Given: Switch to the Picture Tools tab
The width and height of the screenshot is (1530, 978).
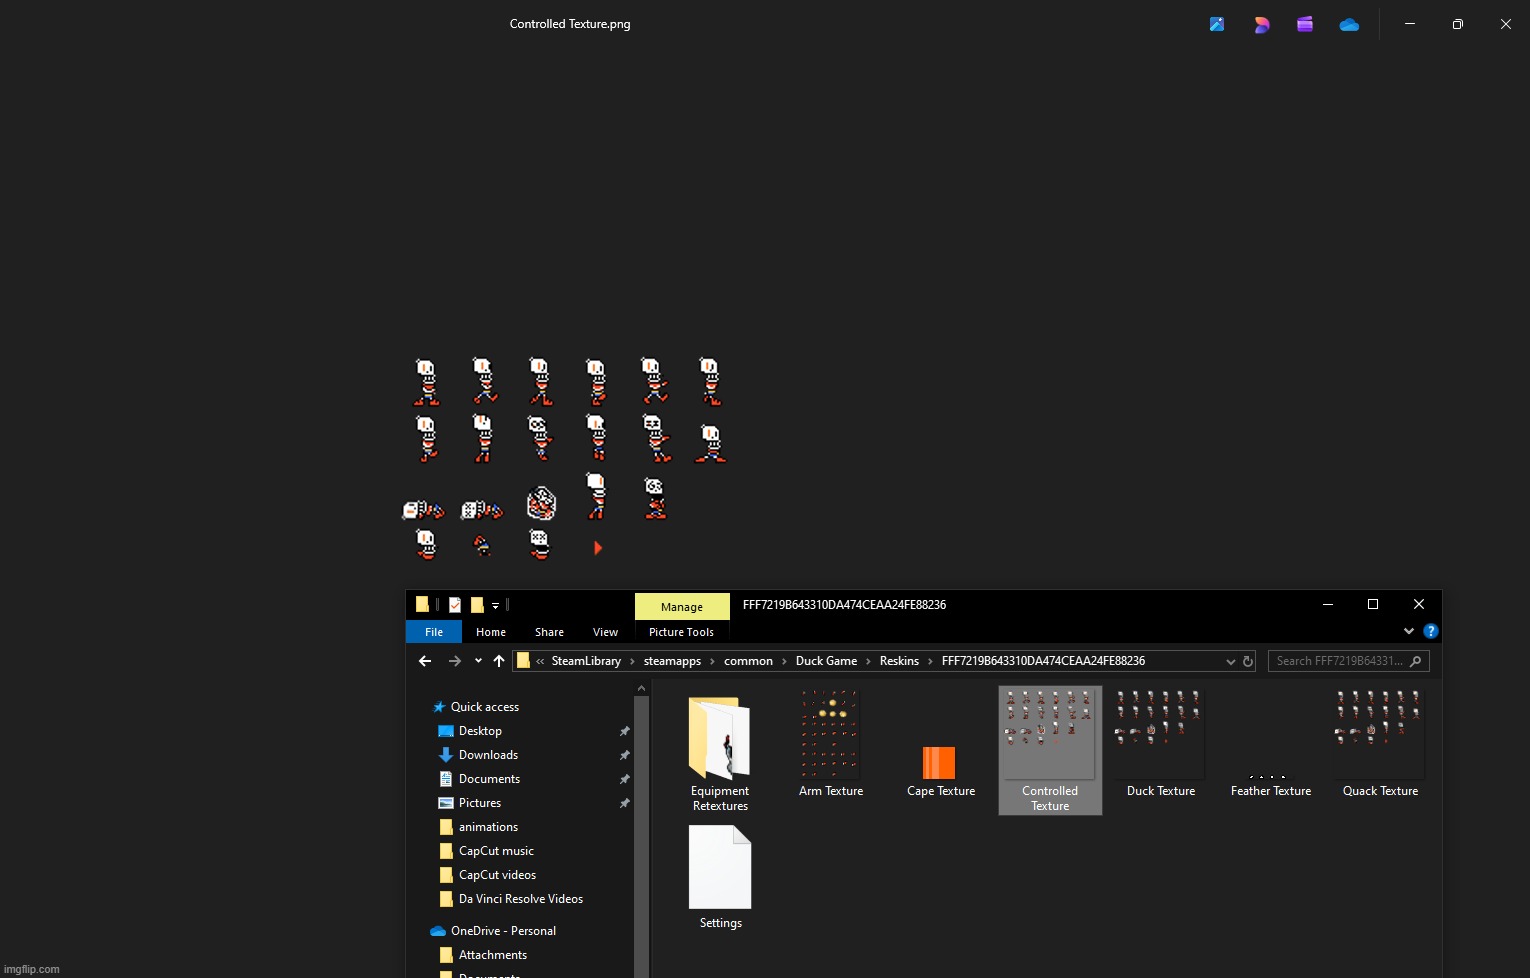Looking at the screenshot, I should (681, 632).
